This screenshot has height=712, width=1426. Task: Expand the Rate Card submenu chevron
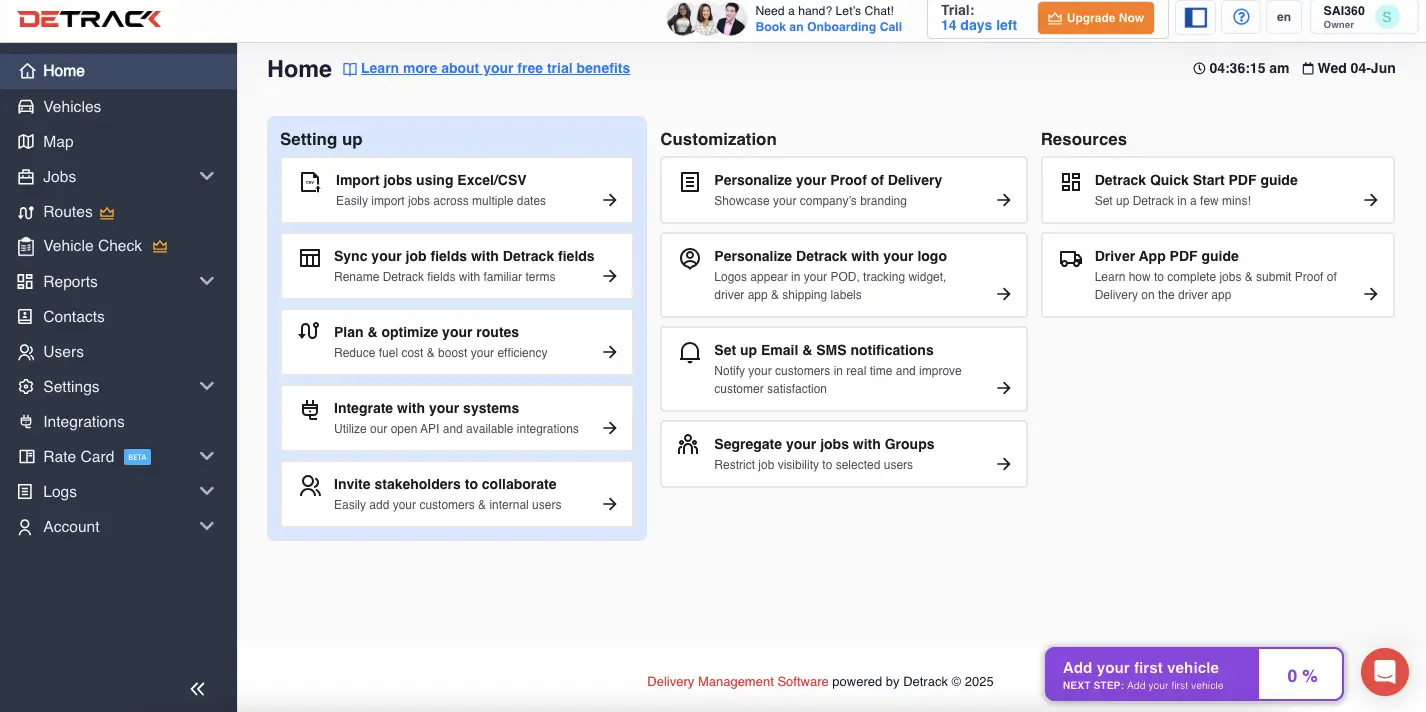207,457
